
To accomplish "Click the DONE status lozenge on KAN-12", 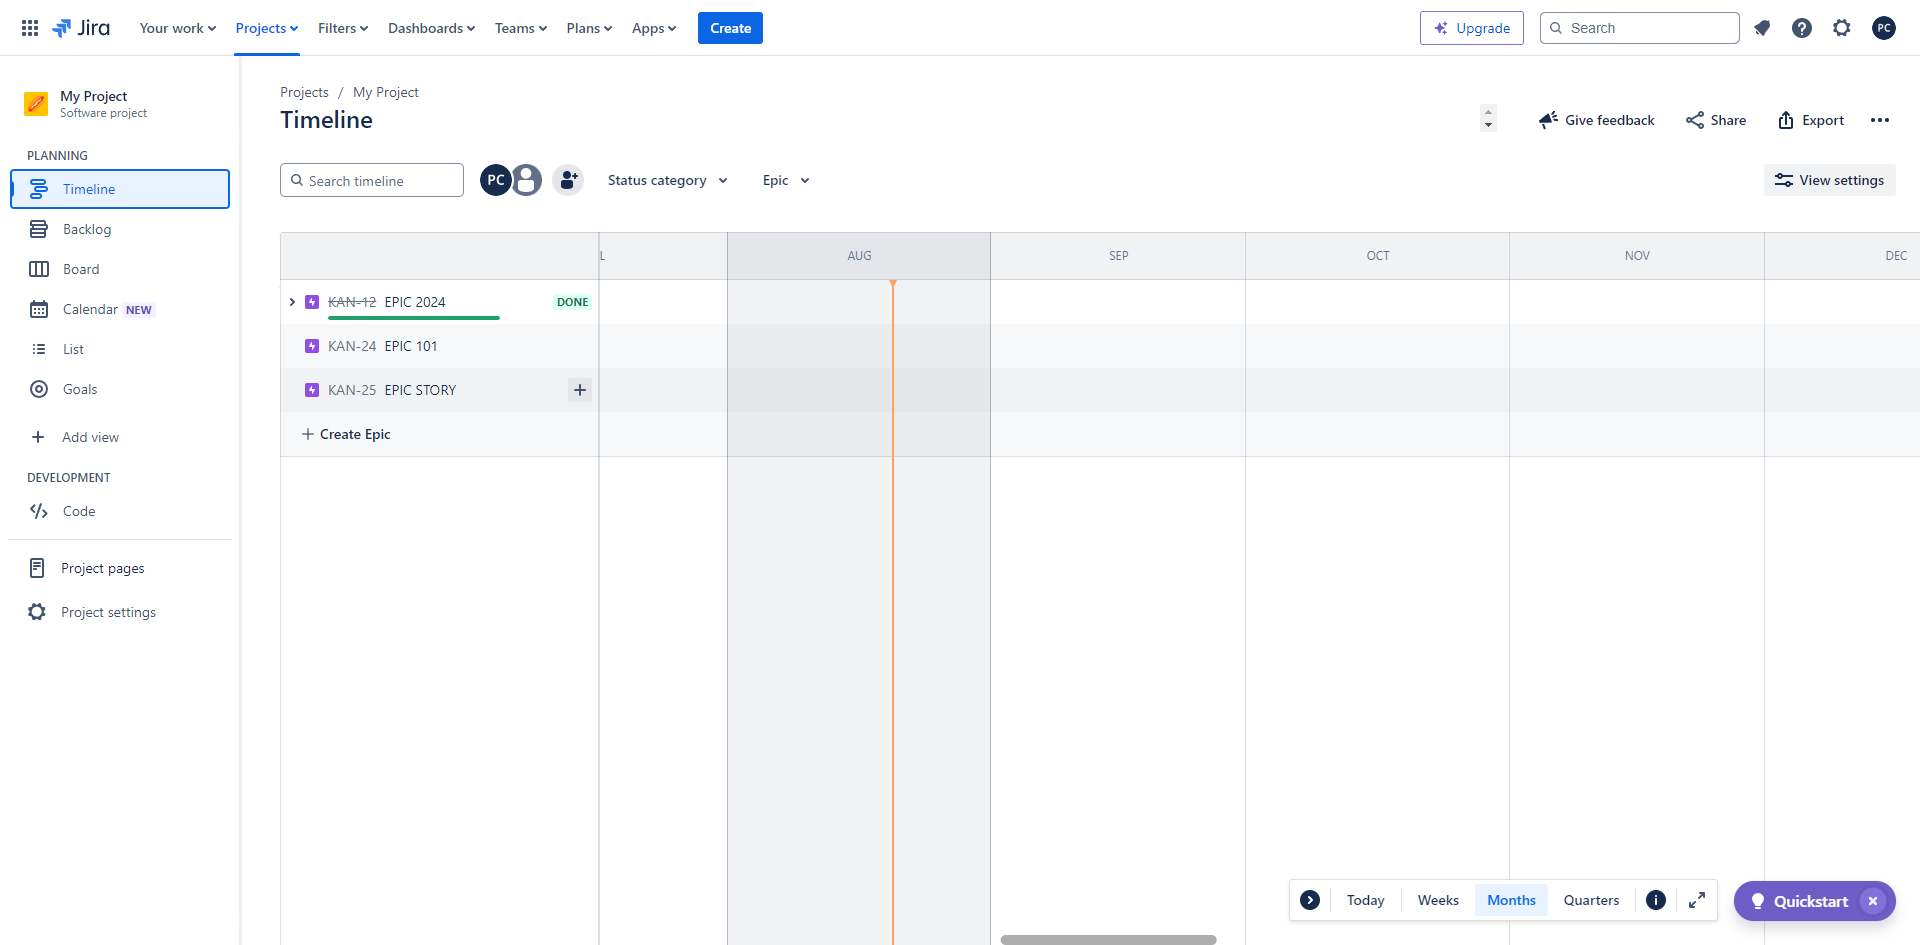I will (x=573, y=302).
